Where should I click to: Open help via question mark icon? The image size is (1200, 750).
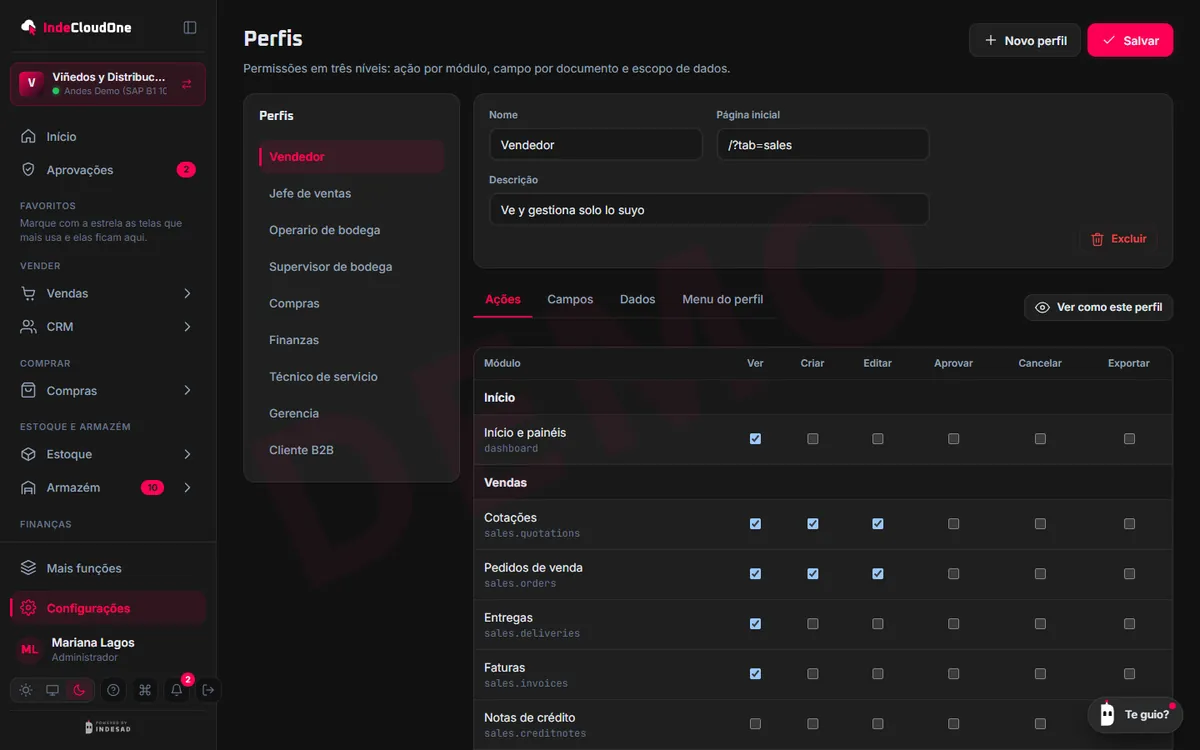coord(113,690)
